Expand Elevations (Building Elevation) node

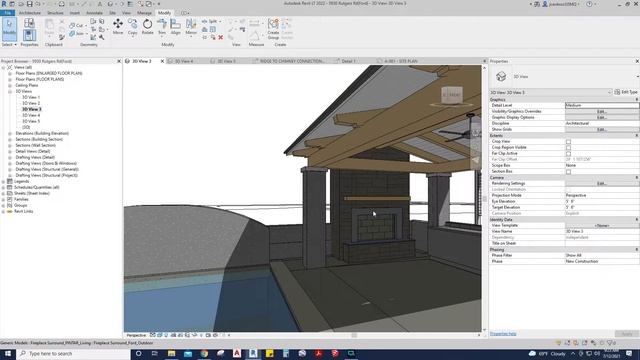pyautogui.click(x=10, y=133)
